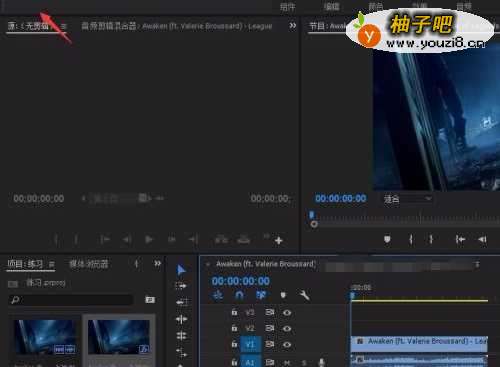Switch to the Media Browser tab
500x367 pixels.
tap(89, 264)
